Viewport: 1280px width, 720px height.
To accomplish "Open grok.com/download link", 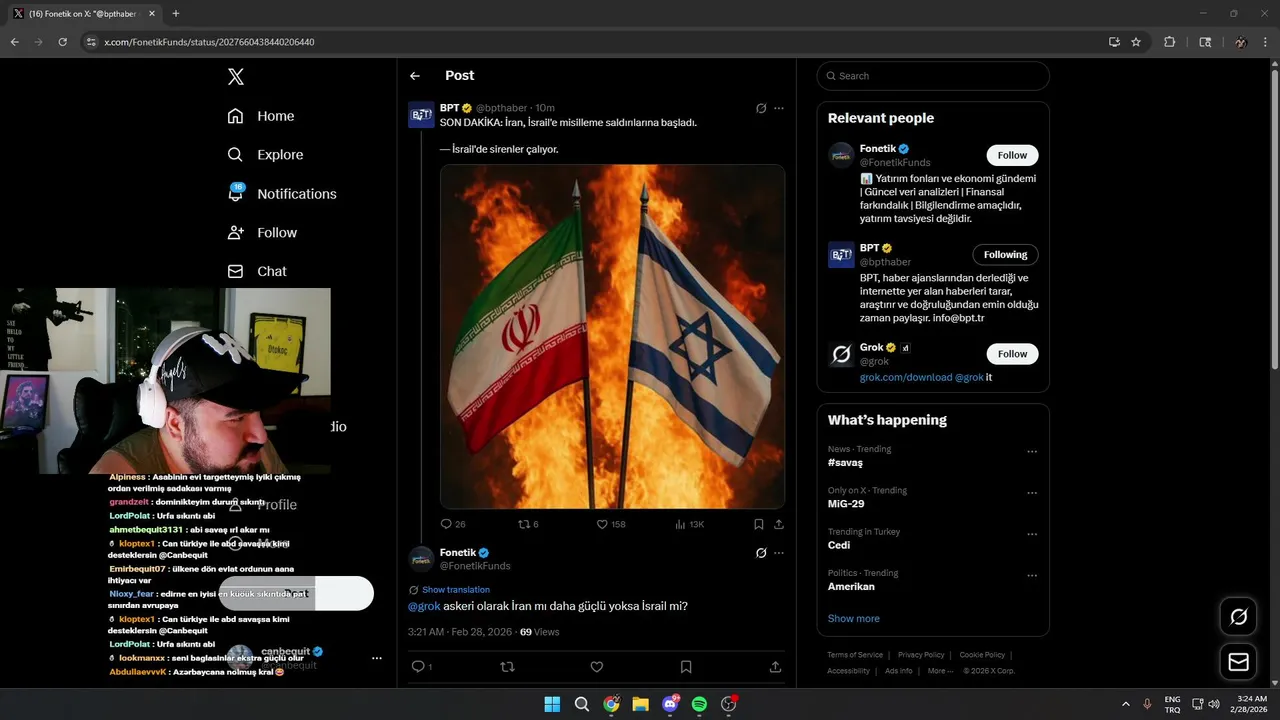I will tap(906, 378).
